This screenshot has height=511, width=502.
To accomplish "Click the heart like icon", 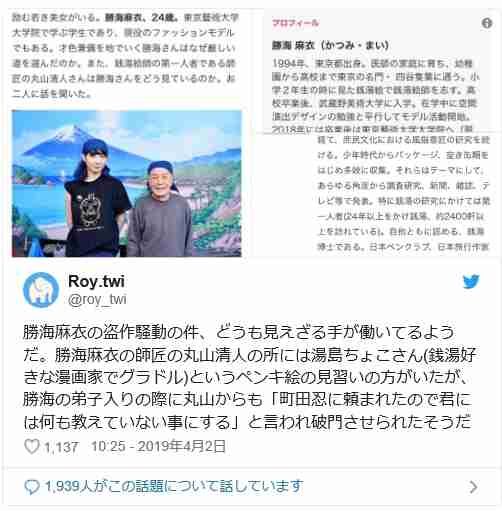I will pyautogui.click(x=32, y=446).
